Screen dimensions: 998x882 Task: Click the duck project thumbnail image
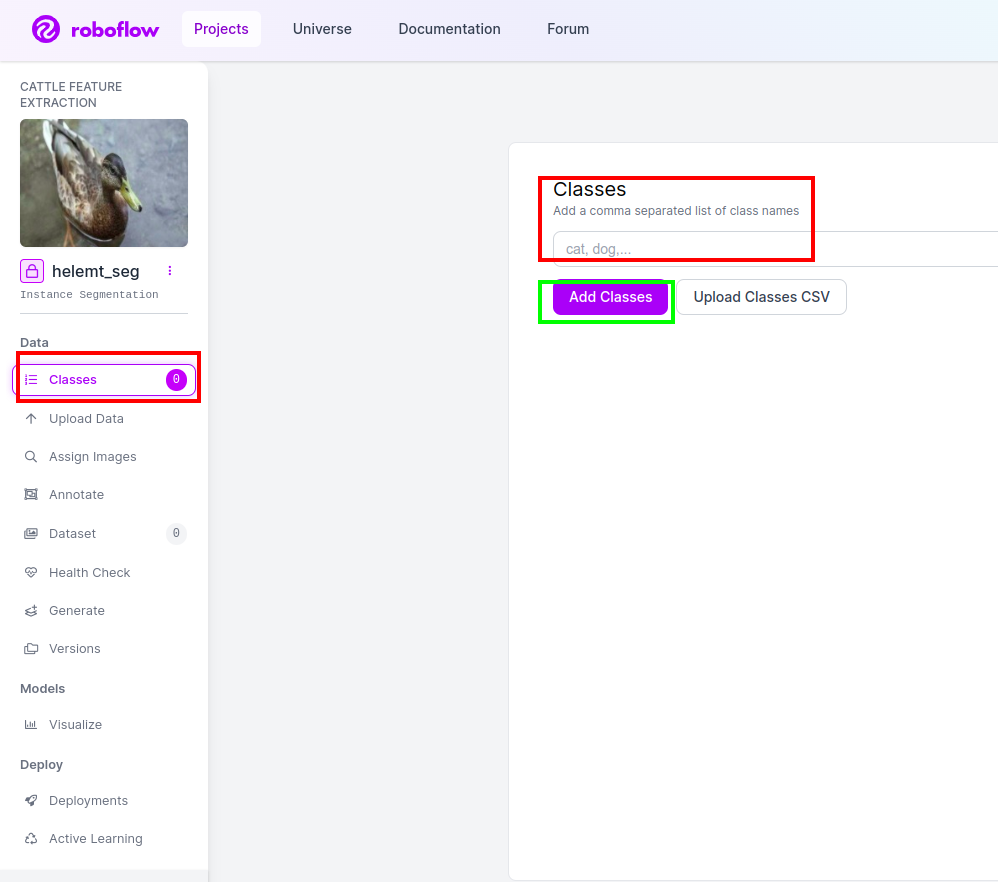tap(104, 183)
